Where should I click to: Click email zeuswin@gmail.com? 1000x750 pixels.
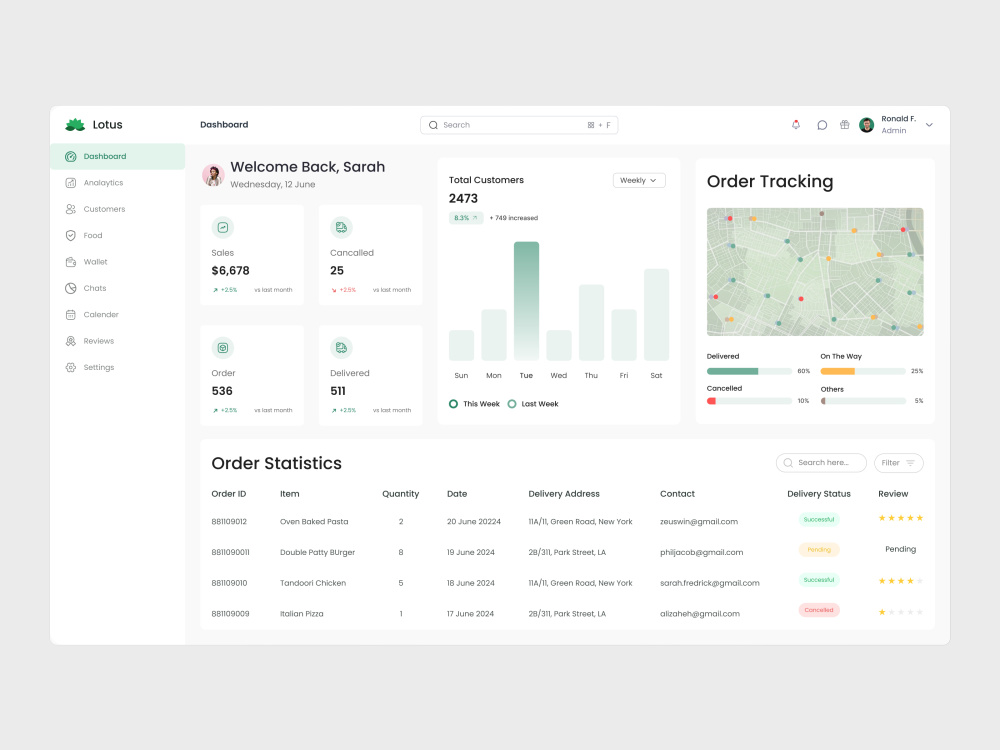tap(699, 522)
